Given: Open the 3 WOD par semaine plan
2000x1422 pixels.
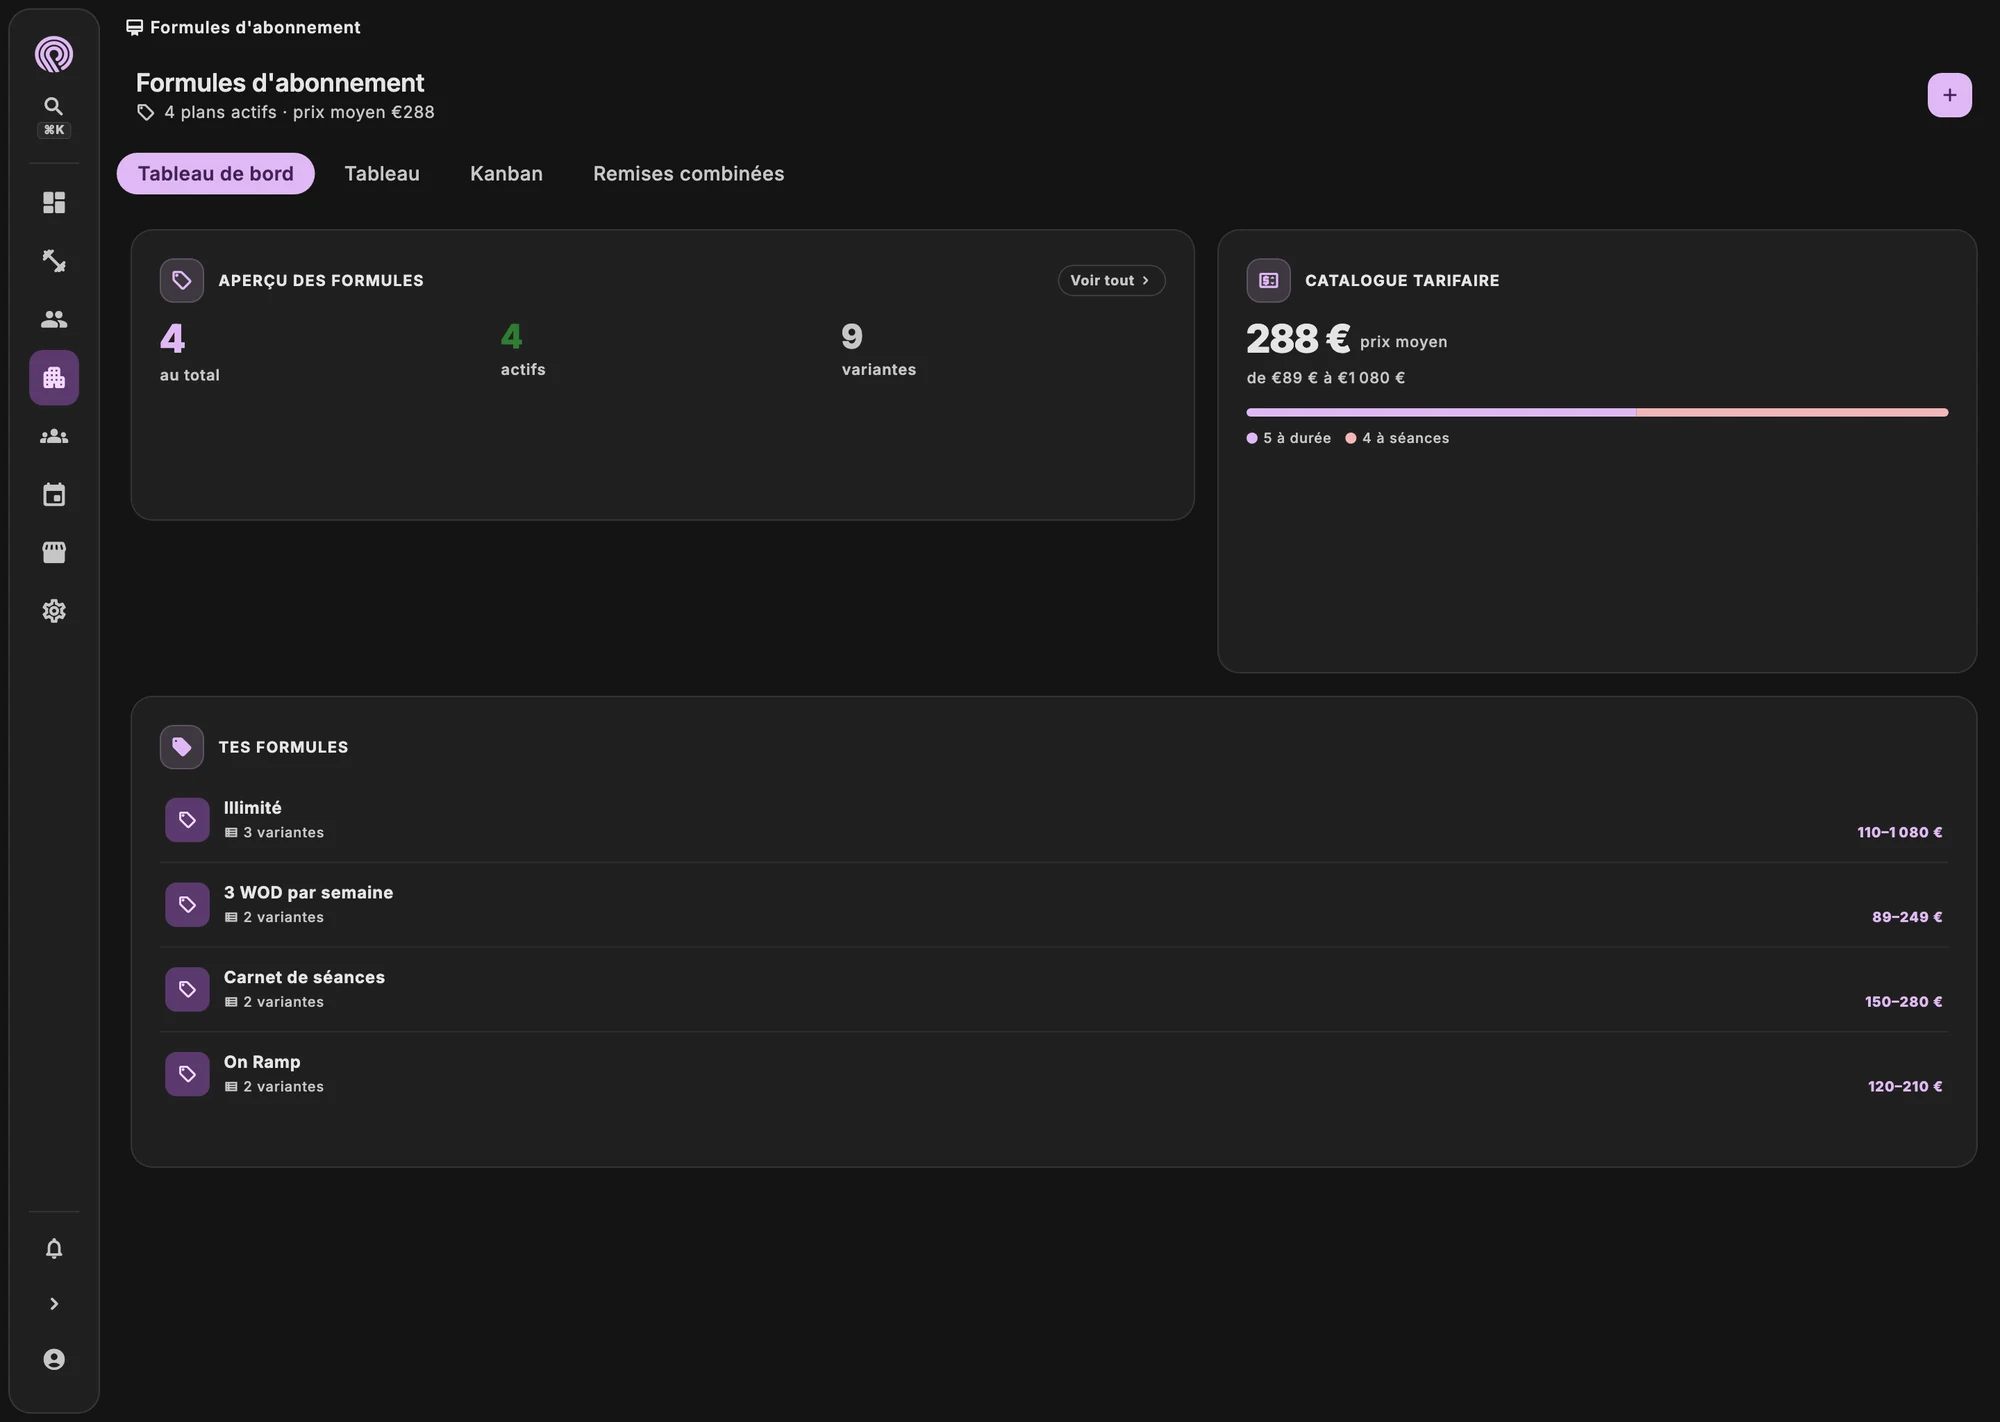Looking at the screenshot, I should (x=1054, y=905).
